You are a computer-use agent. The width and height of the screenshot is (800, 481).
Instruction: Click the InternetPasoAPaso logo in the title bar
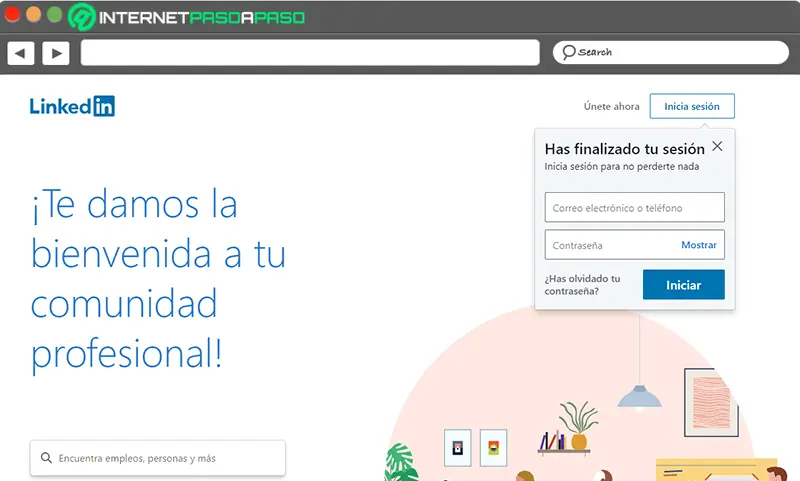pos(186,17)
